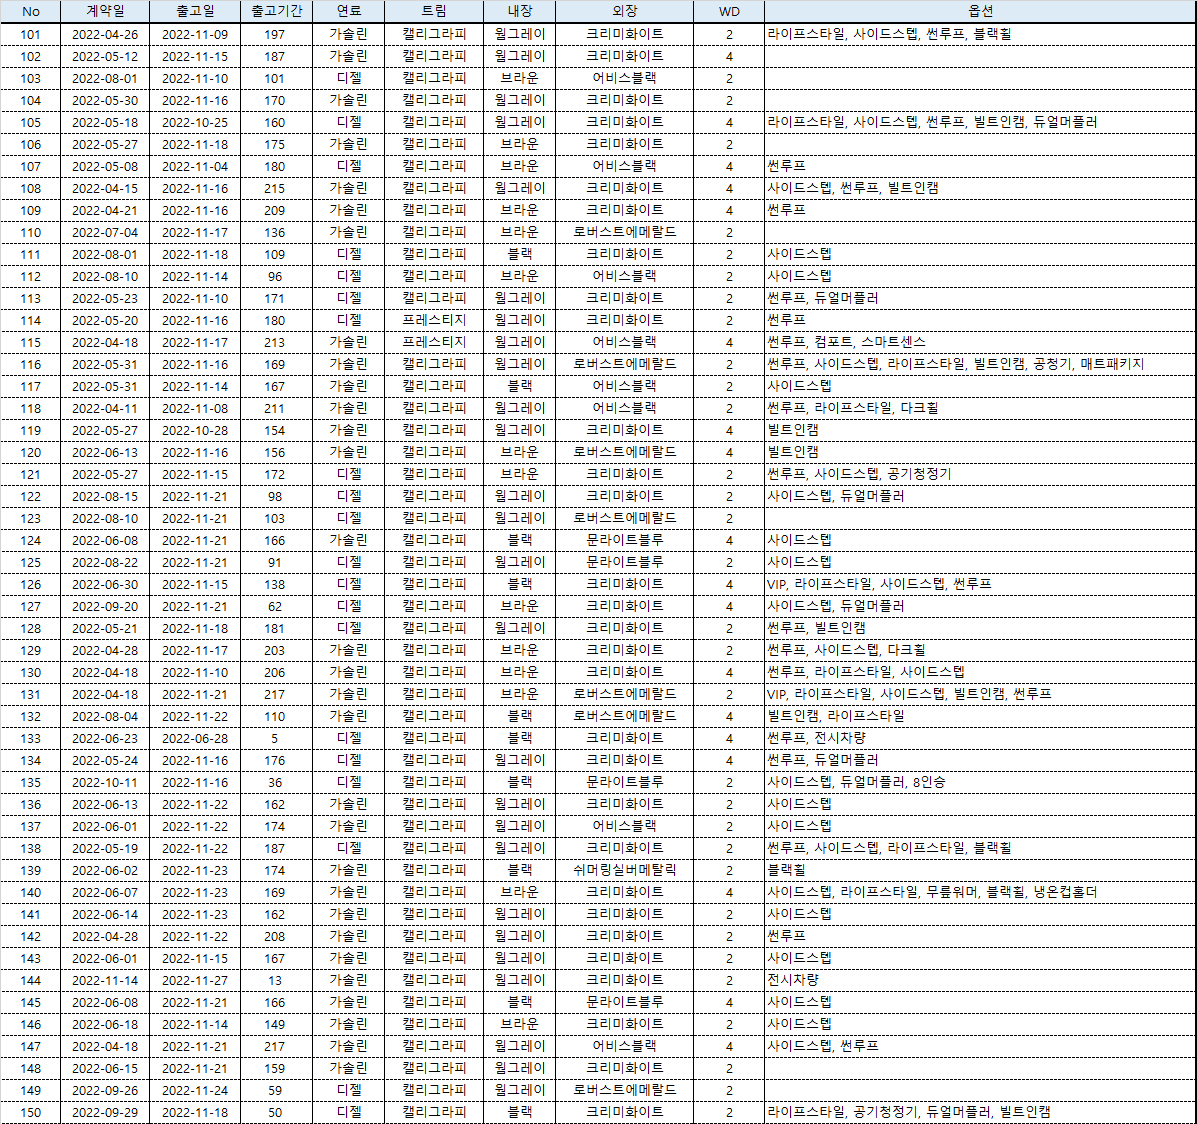Image resolution: width=1197 pixels, height=1124 pixels.
Task: Select 블랙휠 option in row 139
Action: coord(786,870)
